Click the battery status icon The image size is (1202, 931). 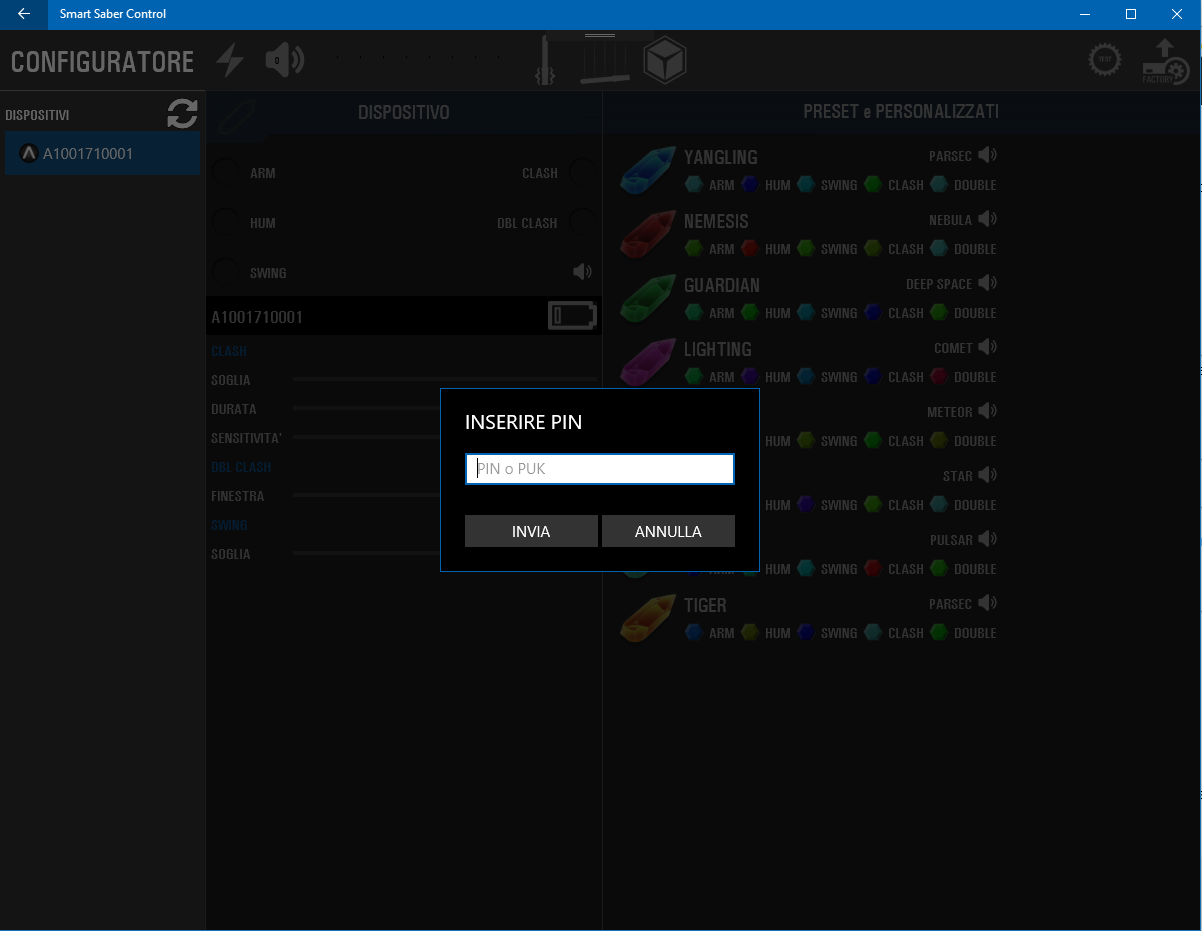pos(572,316)
